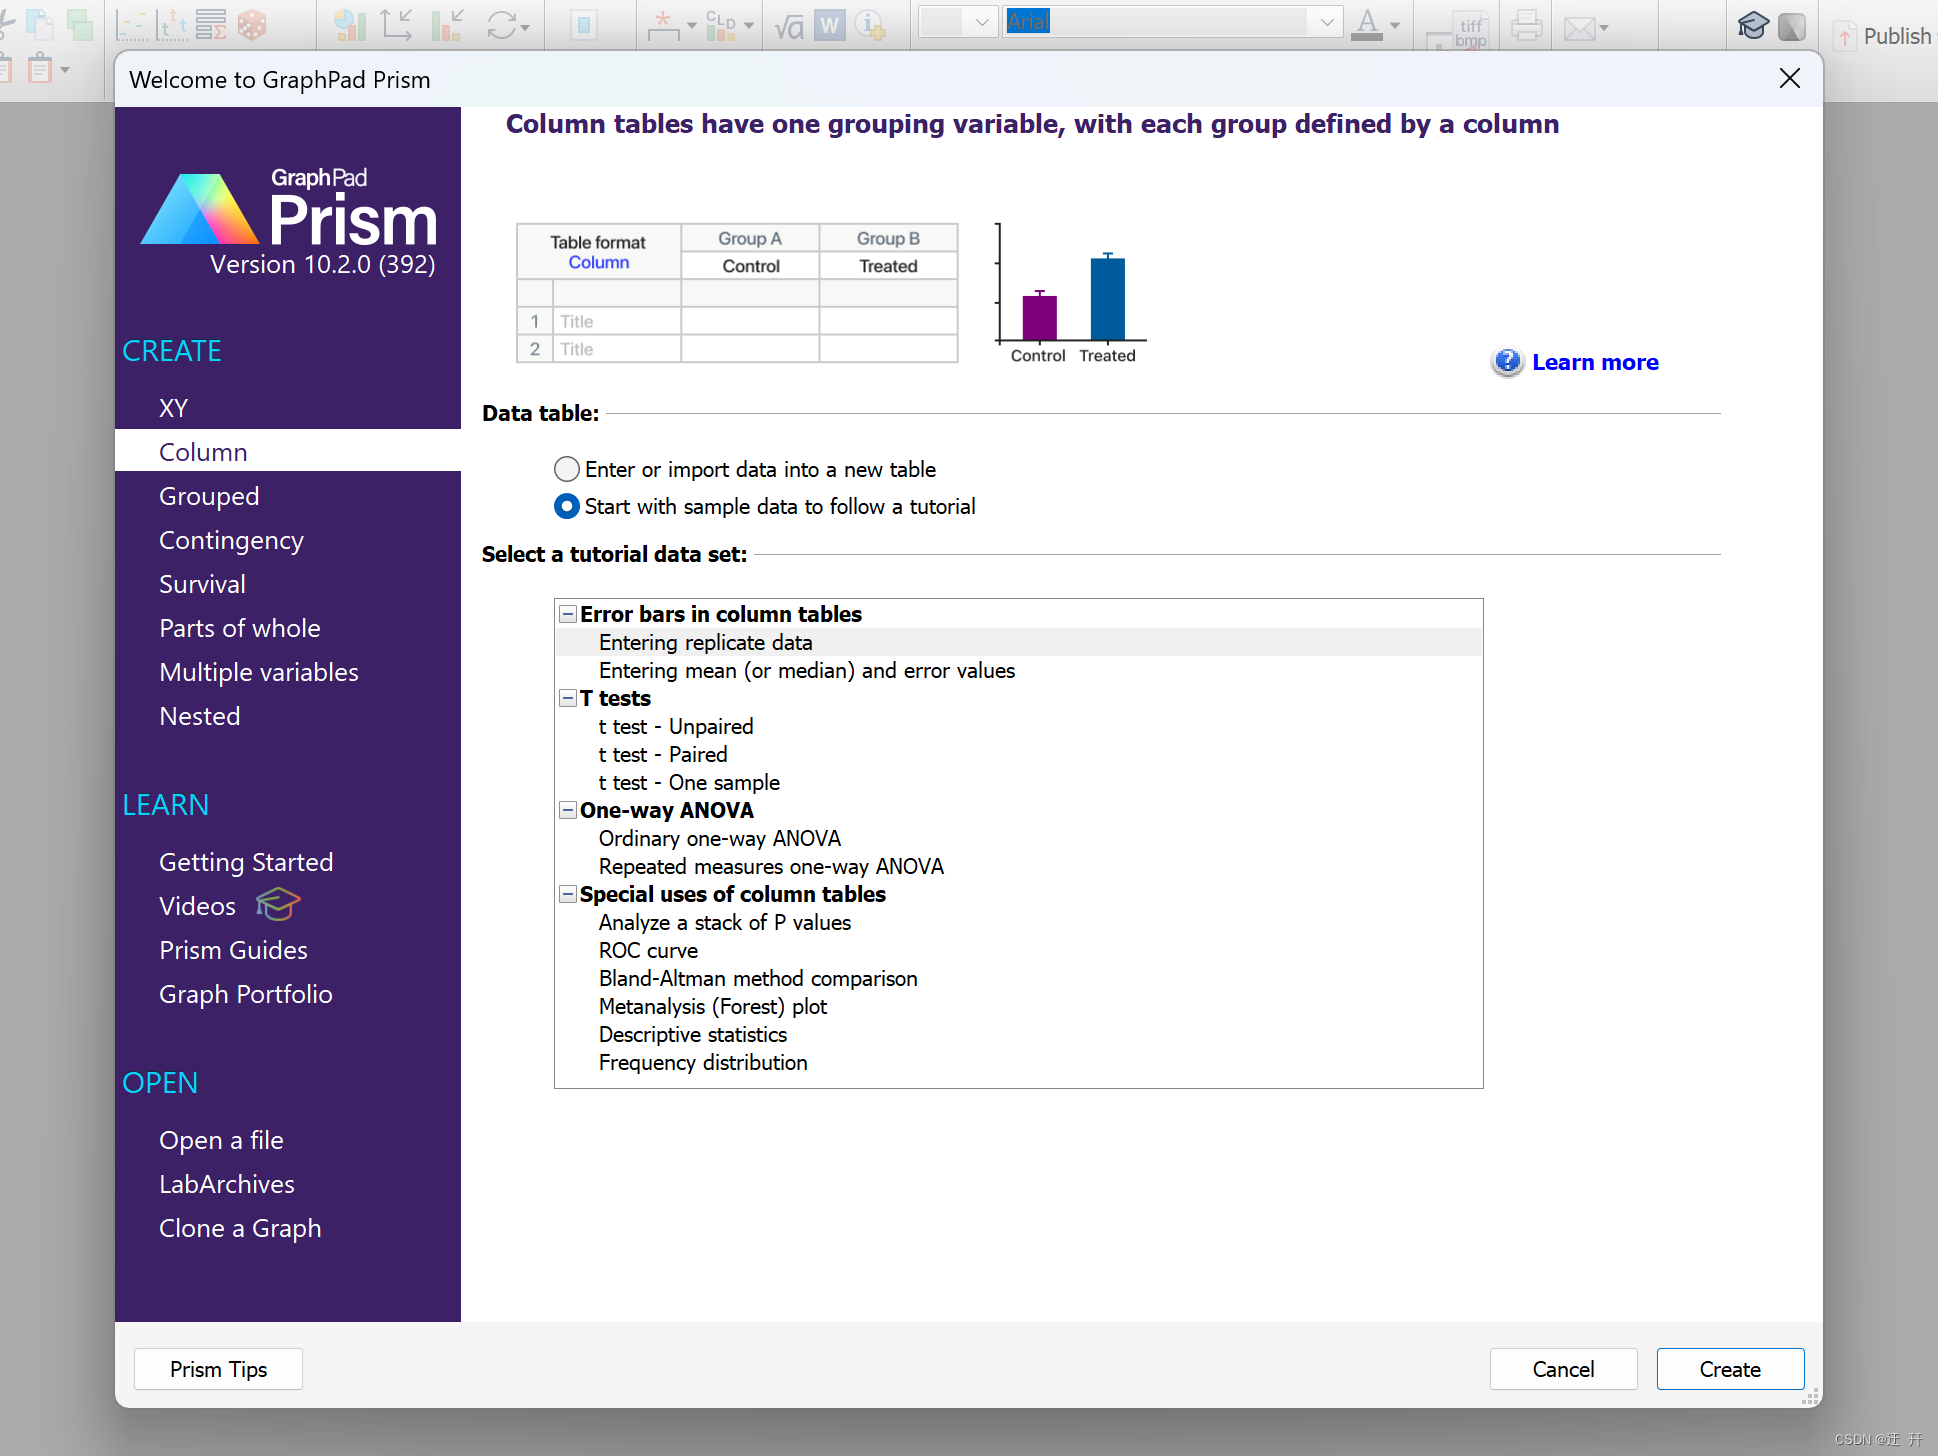Click the Publish button in toolbar
The width and height of the screenshot is (1938, 1456).
(1883, 36)
